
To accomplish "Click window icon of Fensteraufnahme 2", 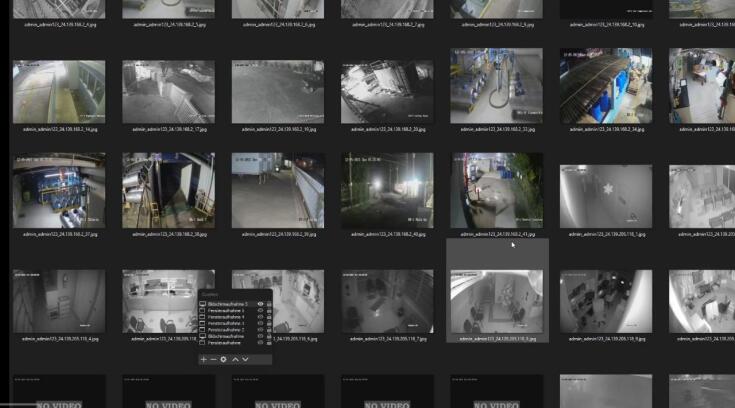I will 202,330.
